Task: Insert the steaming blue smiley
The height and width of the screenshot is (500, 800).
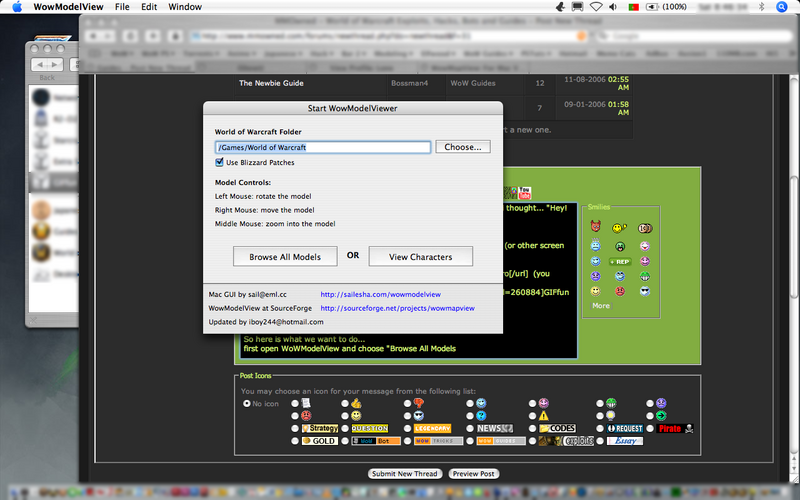Action: pyautogui.click(x=595, y=245)
